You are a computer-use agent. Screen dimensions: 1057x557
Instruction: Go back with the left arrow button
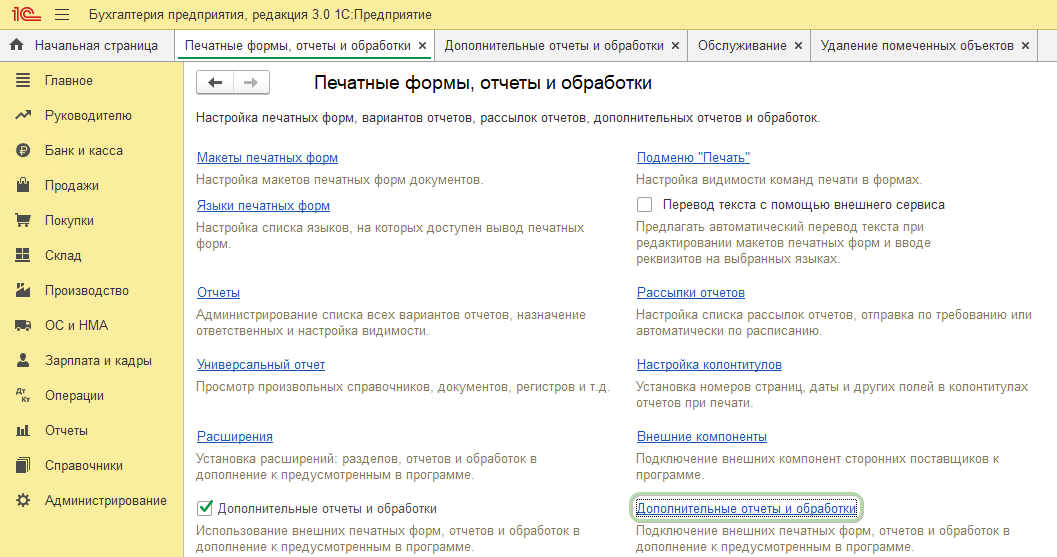pyautogui.click(x=215, y=82)
